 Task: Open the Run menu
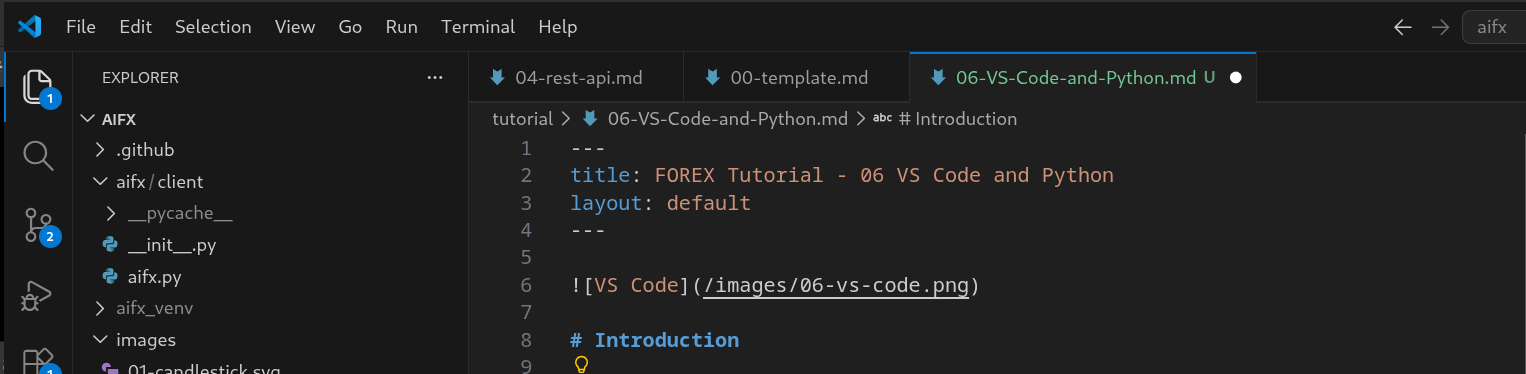pyautogui.click(x=401, y=27)
